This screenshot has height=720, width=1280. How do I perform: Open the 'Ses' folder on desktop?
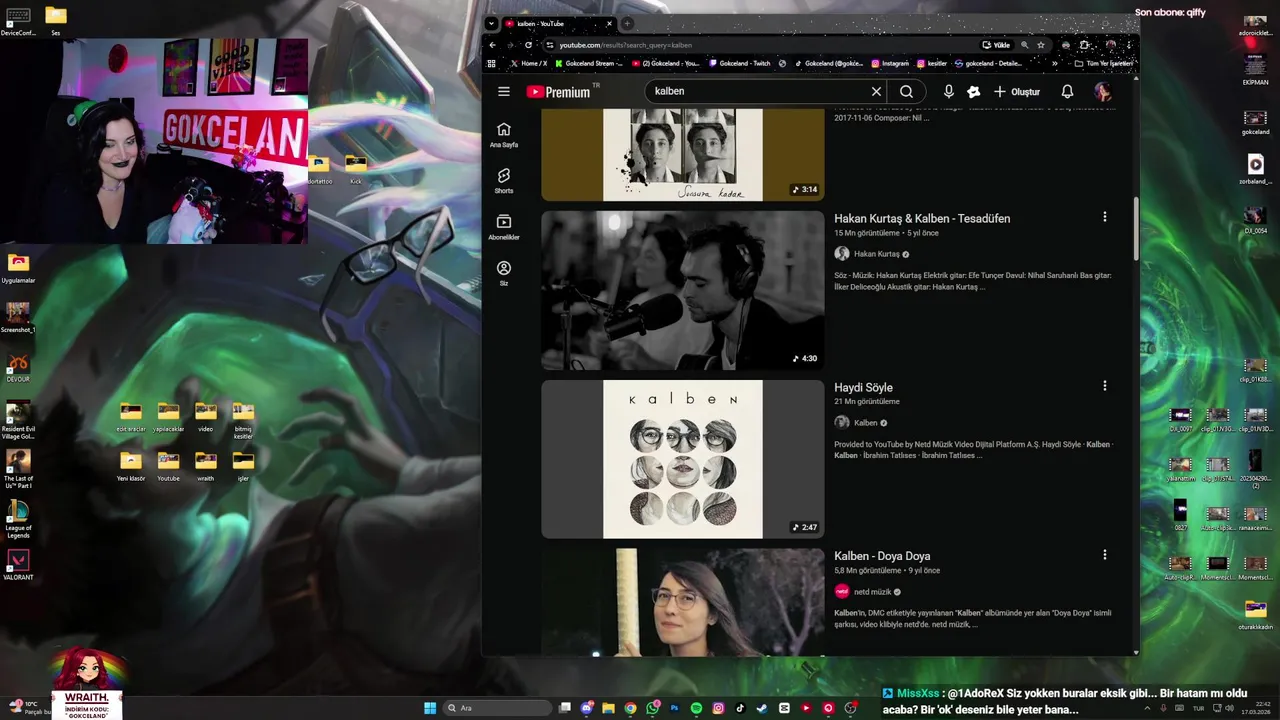(x=56, y=20)
